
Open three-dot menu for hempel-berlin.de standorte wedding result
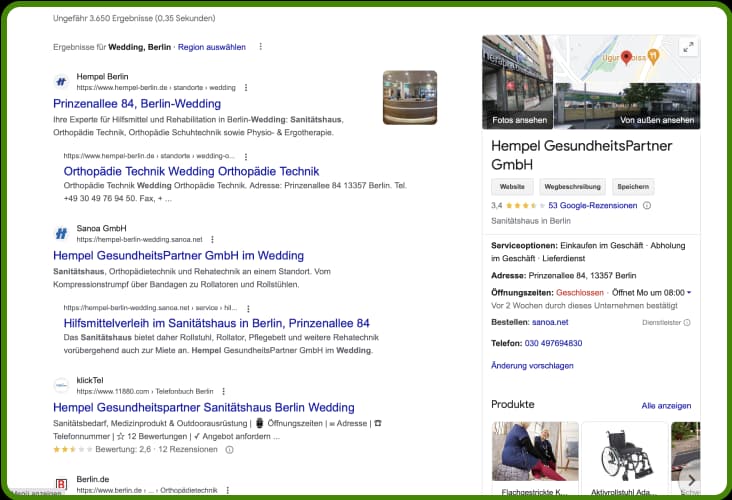(x=246, y=88)
